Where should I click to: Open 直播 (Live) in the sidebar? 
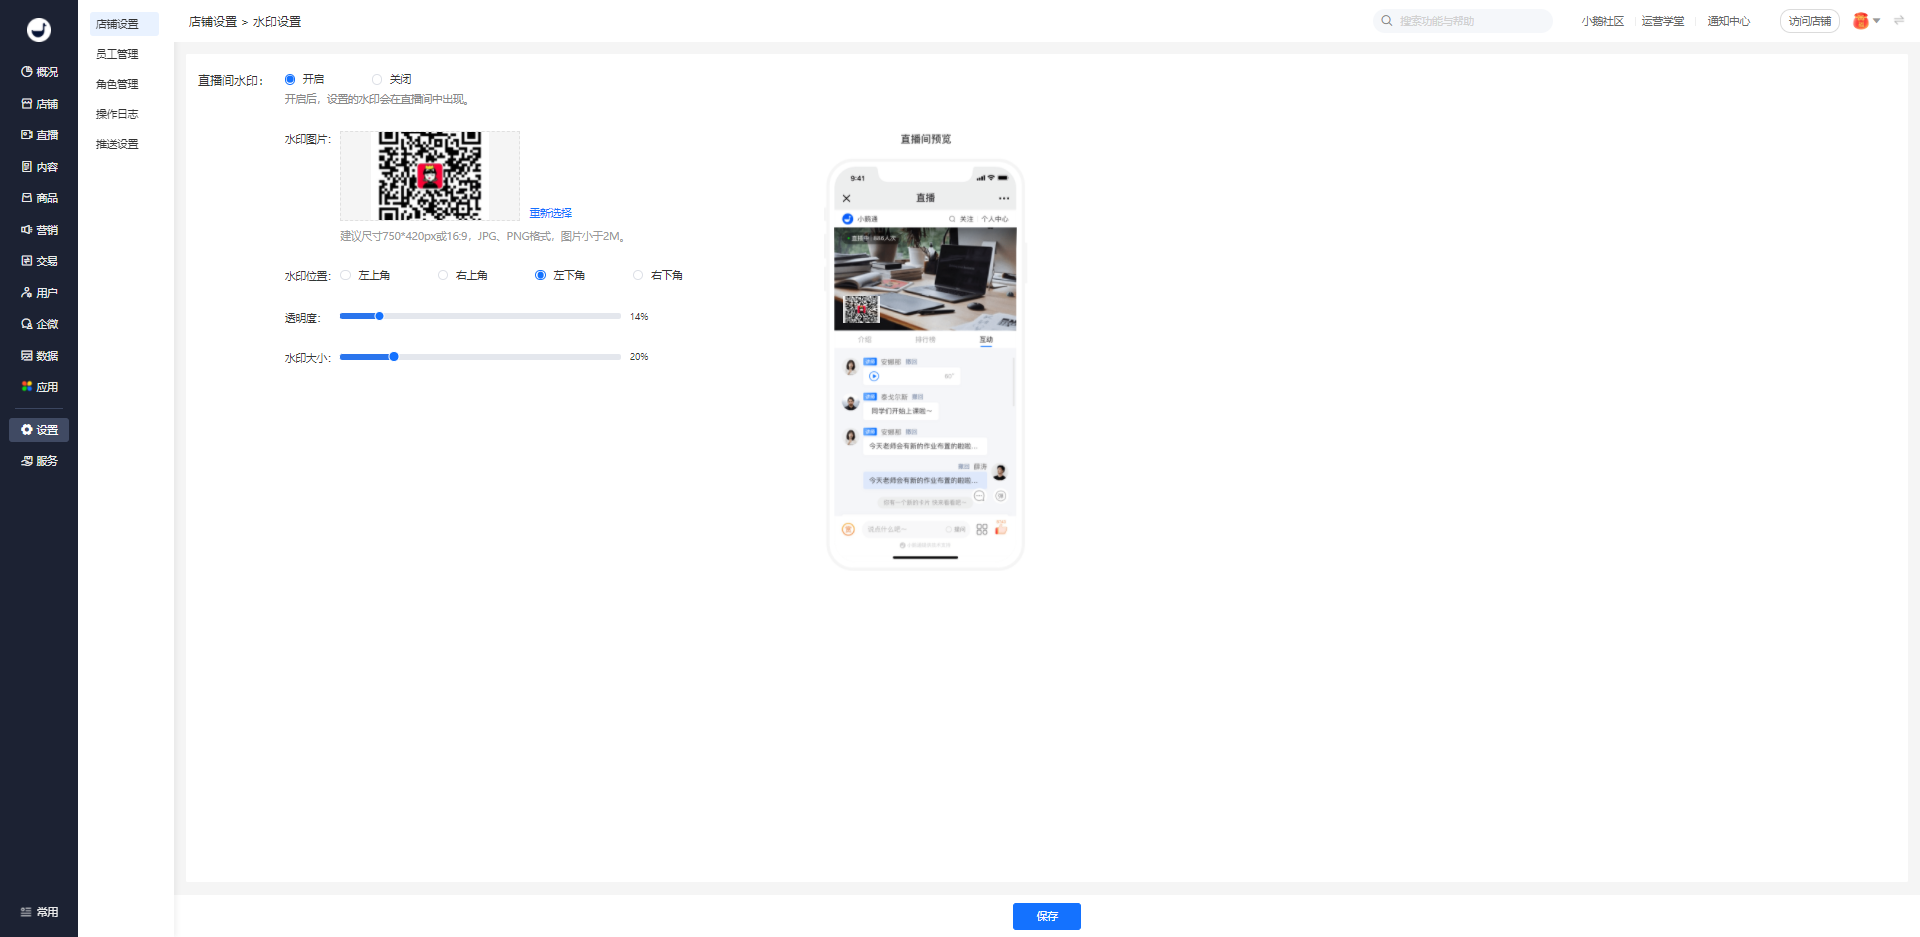pos(39,135)
